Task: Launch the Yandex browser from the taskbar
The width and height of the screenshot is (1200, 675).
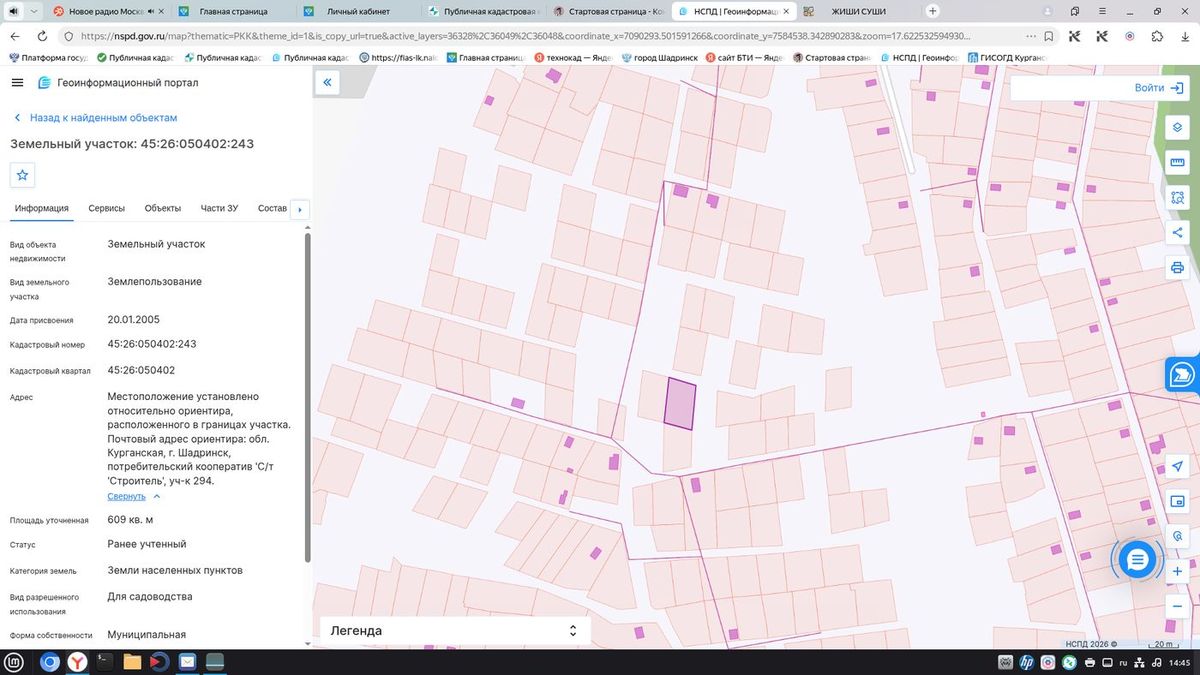Action: [x=77, y=662]
